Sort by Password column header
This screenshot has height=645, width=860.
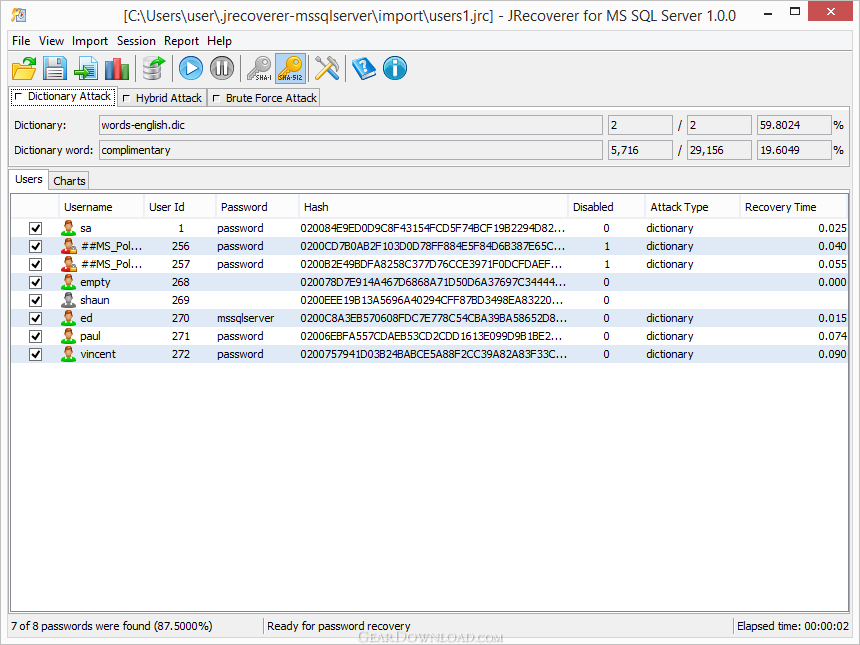click(257, 207)
